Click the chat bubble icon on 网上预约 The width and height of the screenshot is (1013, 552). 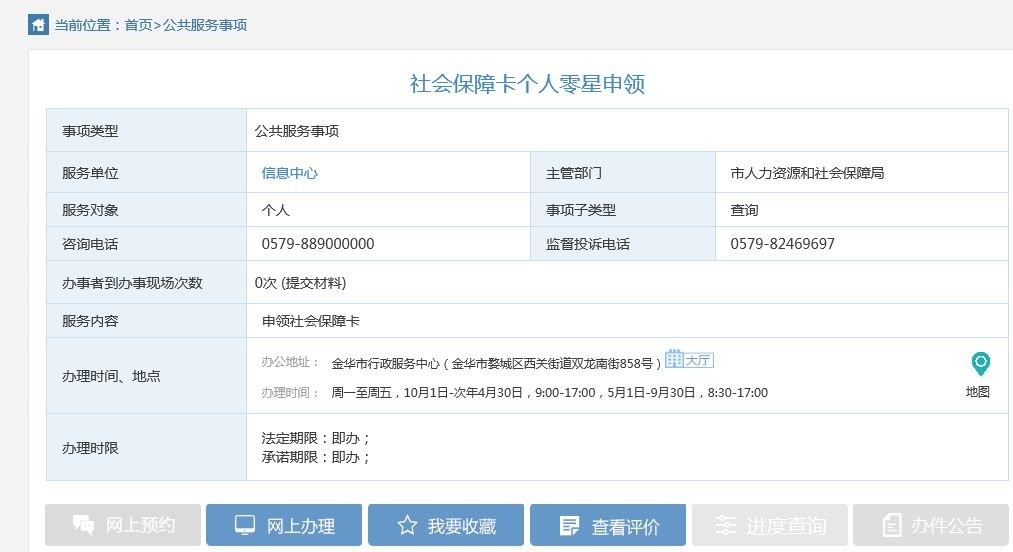click(x=83, y=525)
